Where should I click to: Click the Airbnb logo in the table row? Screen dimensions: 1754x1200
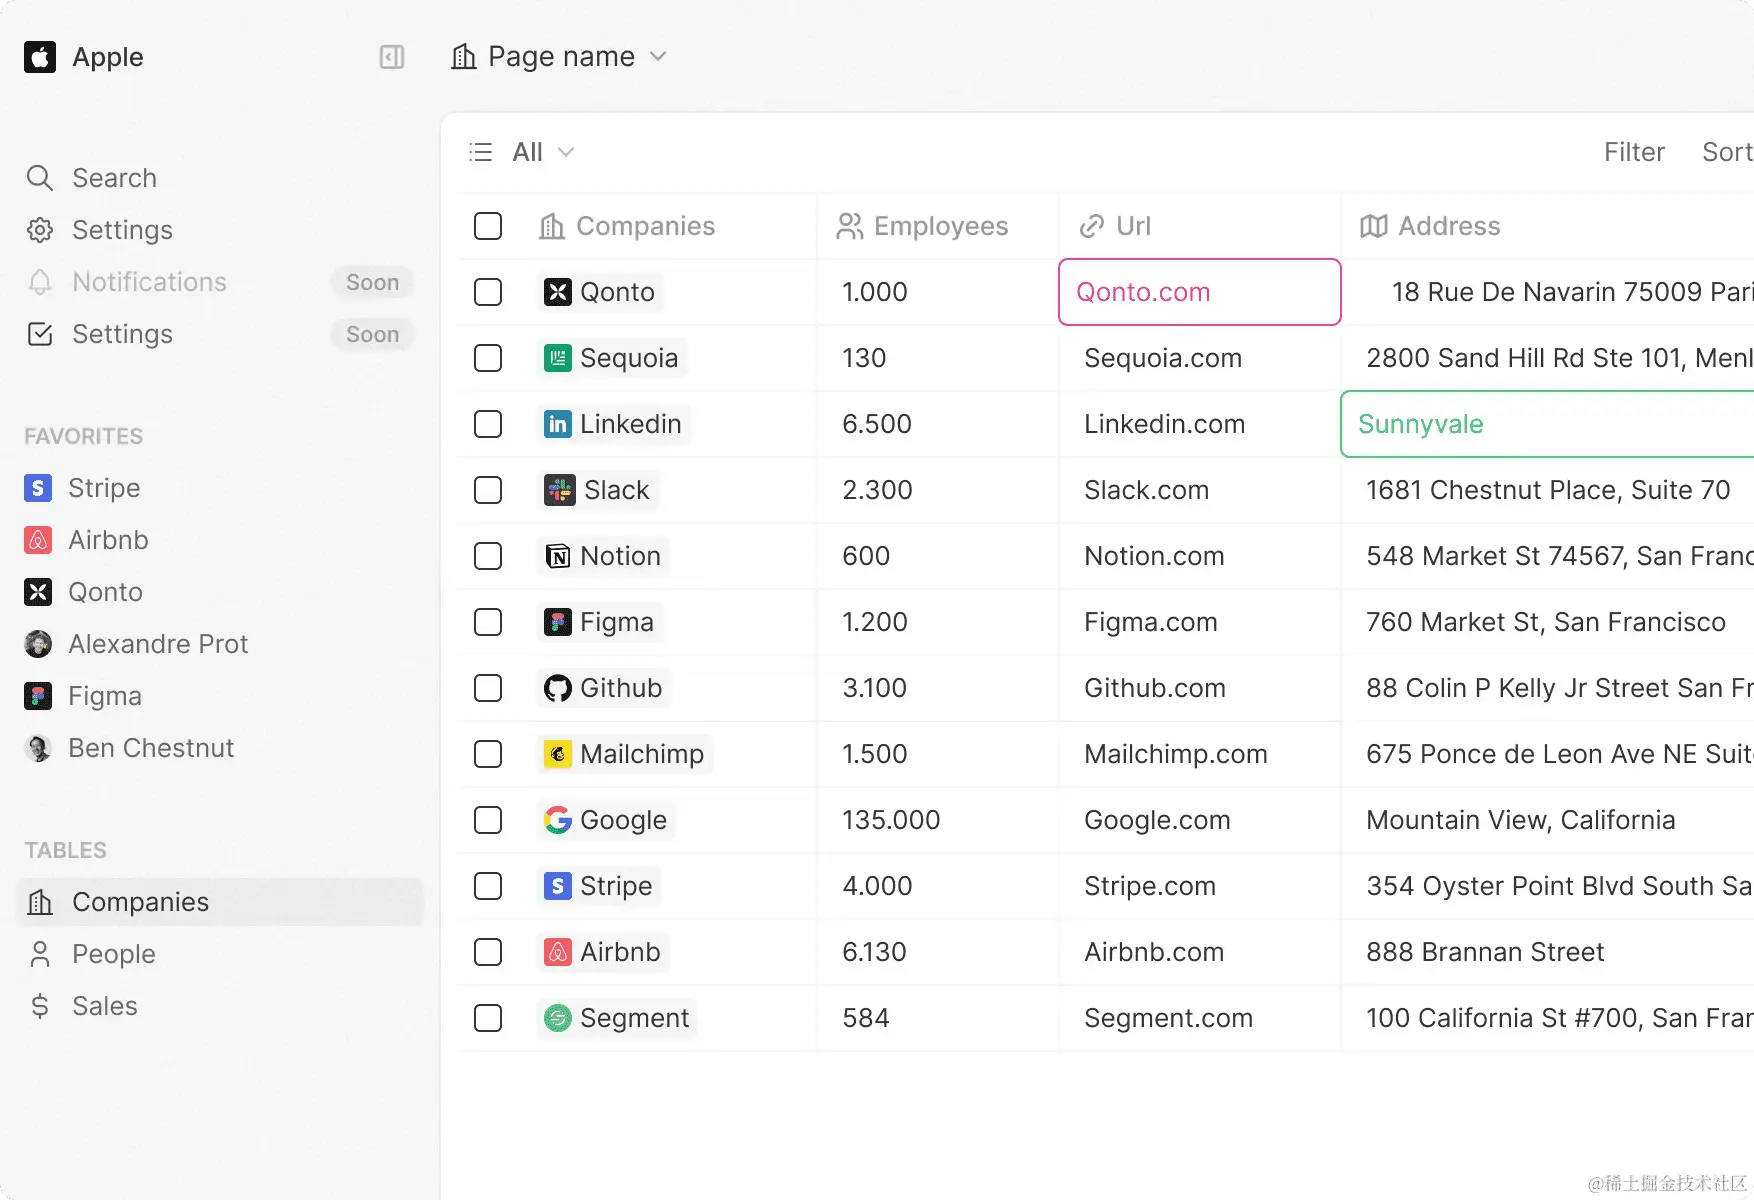click(x=558, y=952)
